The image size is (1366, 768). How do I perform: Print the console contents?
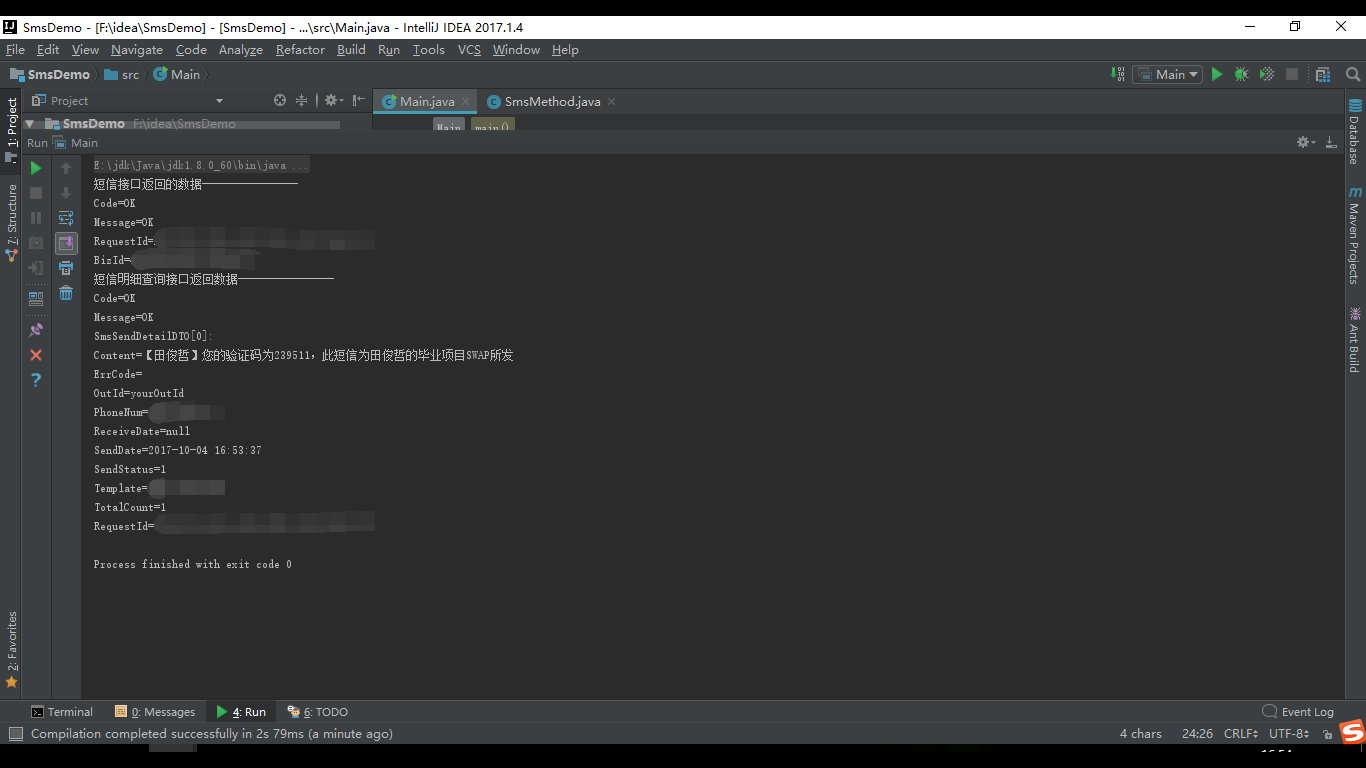coord(66,267)
